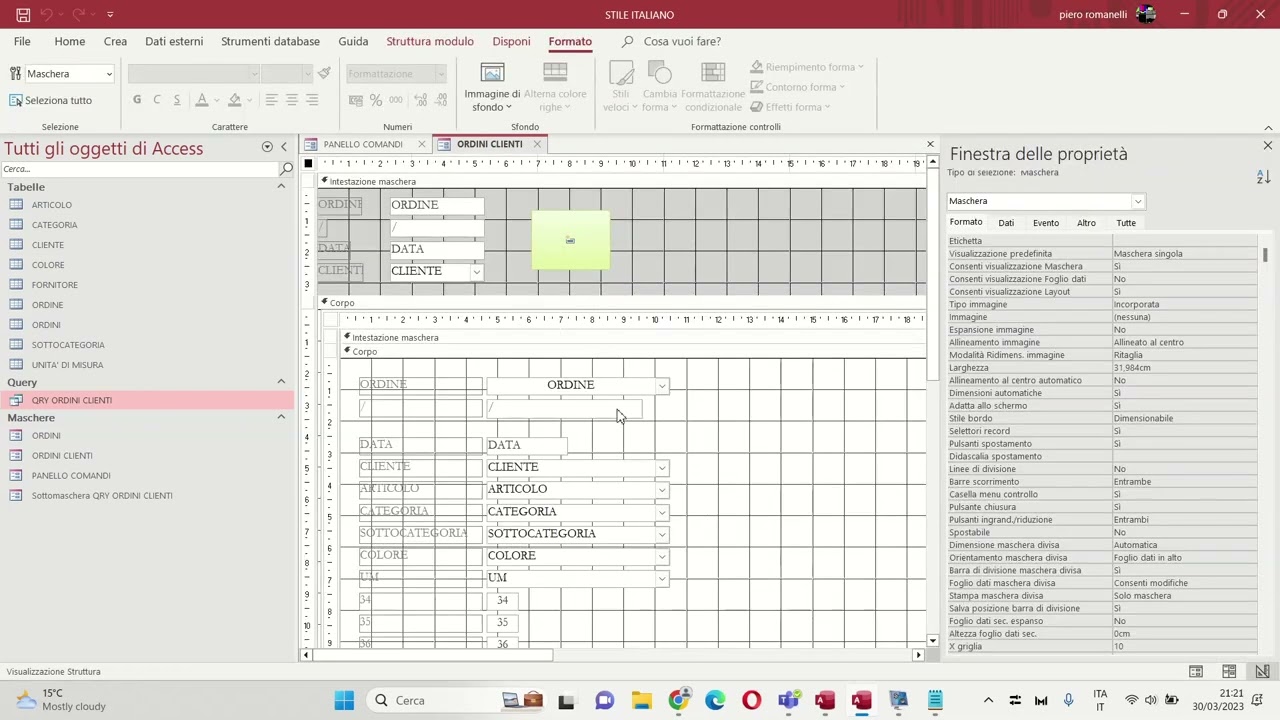The image size is (1280, 720).
Task: Apply italic with the C icon
Action: click(x=157, y=100)
